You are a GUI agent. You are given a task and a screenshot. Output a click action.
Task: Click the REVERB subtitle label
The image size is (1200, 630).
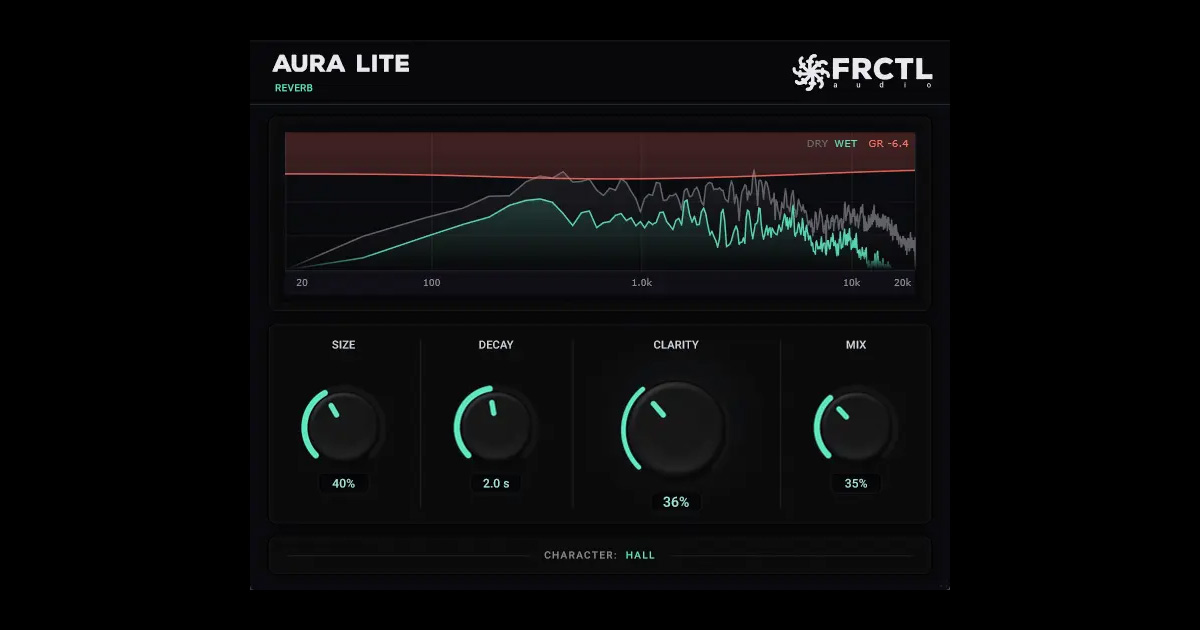coord(294,88)
